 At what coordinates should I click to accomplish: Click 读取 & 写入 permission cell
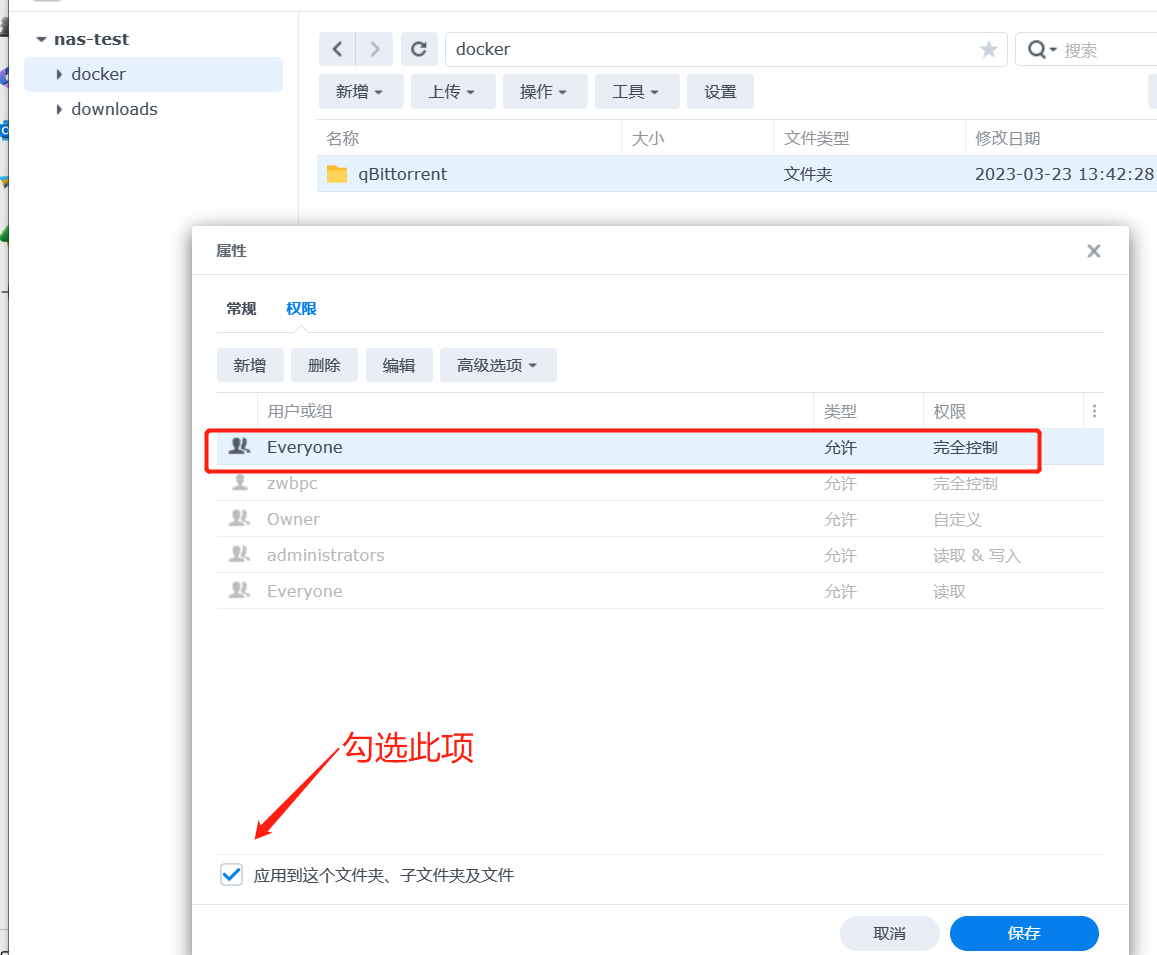977,555
